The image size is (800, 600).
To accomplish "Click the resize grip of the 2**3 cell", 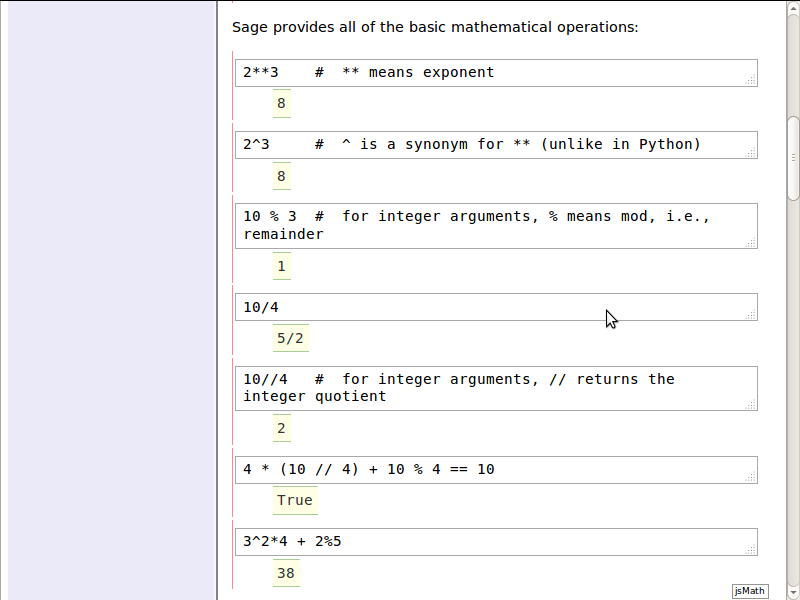I will pos(751,80).
